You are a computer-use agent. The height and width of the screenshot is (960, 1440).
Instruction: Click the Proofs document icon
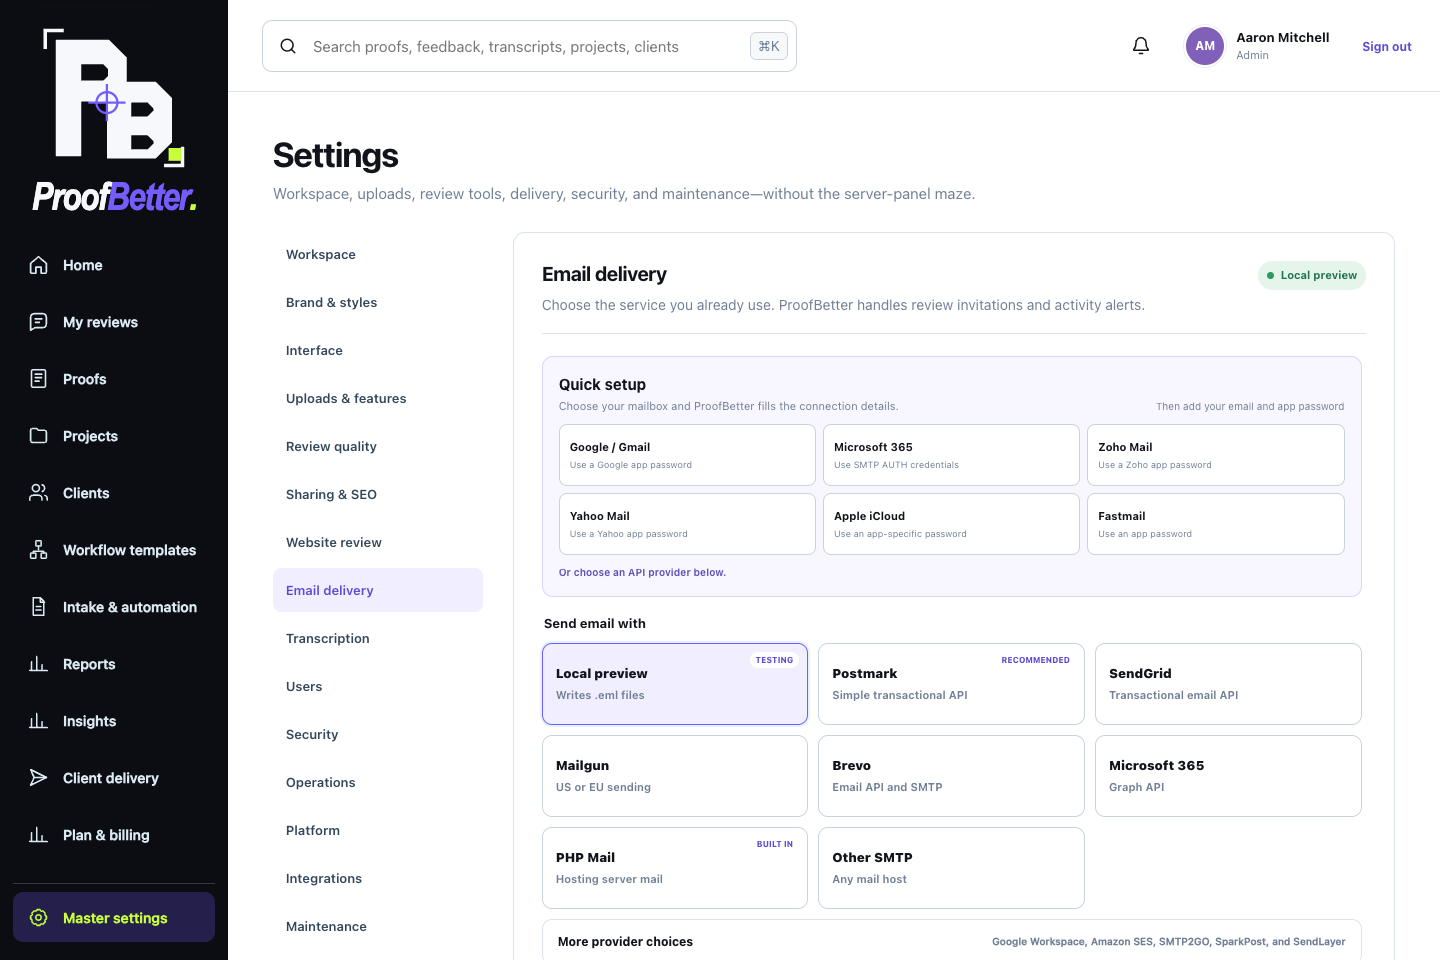(39, 379)
